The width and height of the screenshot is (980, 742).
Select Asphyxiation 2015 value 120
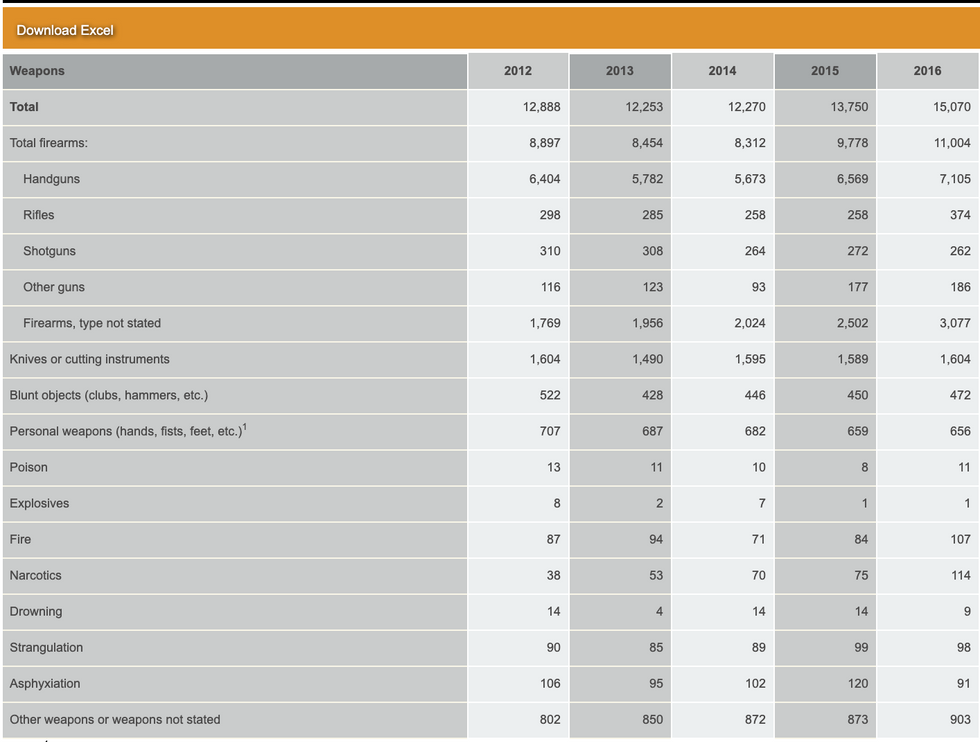(x=858, y=684)
